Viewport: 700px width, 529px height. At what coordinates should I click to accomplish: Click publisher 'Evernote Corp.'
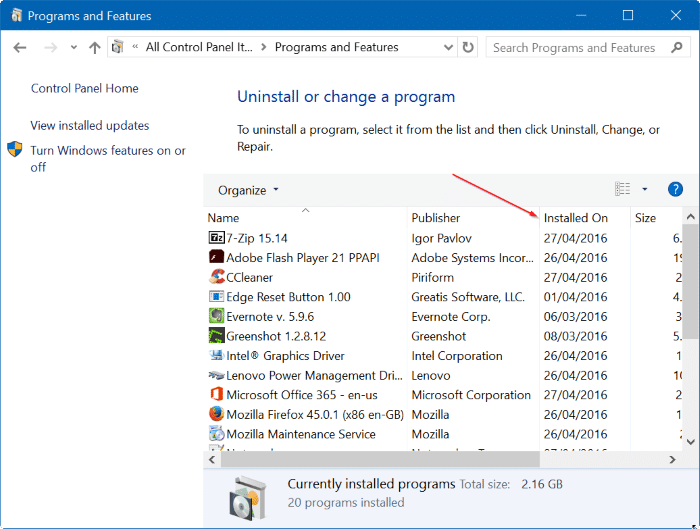coord(451,317)
